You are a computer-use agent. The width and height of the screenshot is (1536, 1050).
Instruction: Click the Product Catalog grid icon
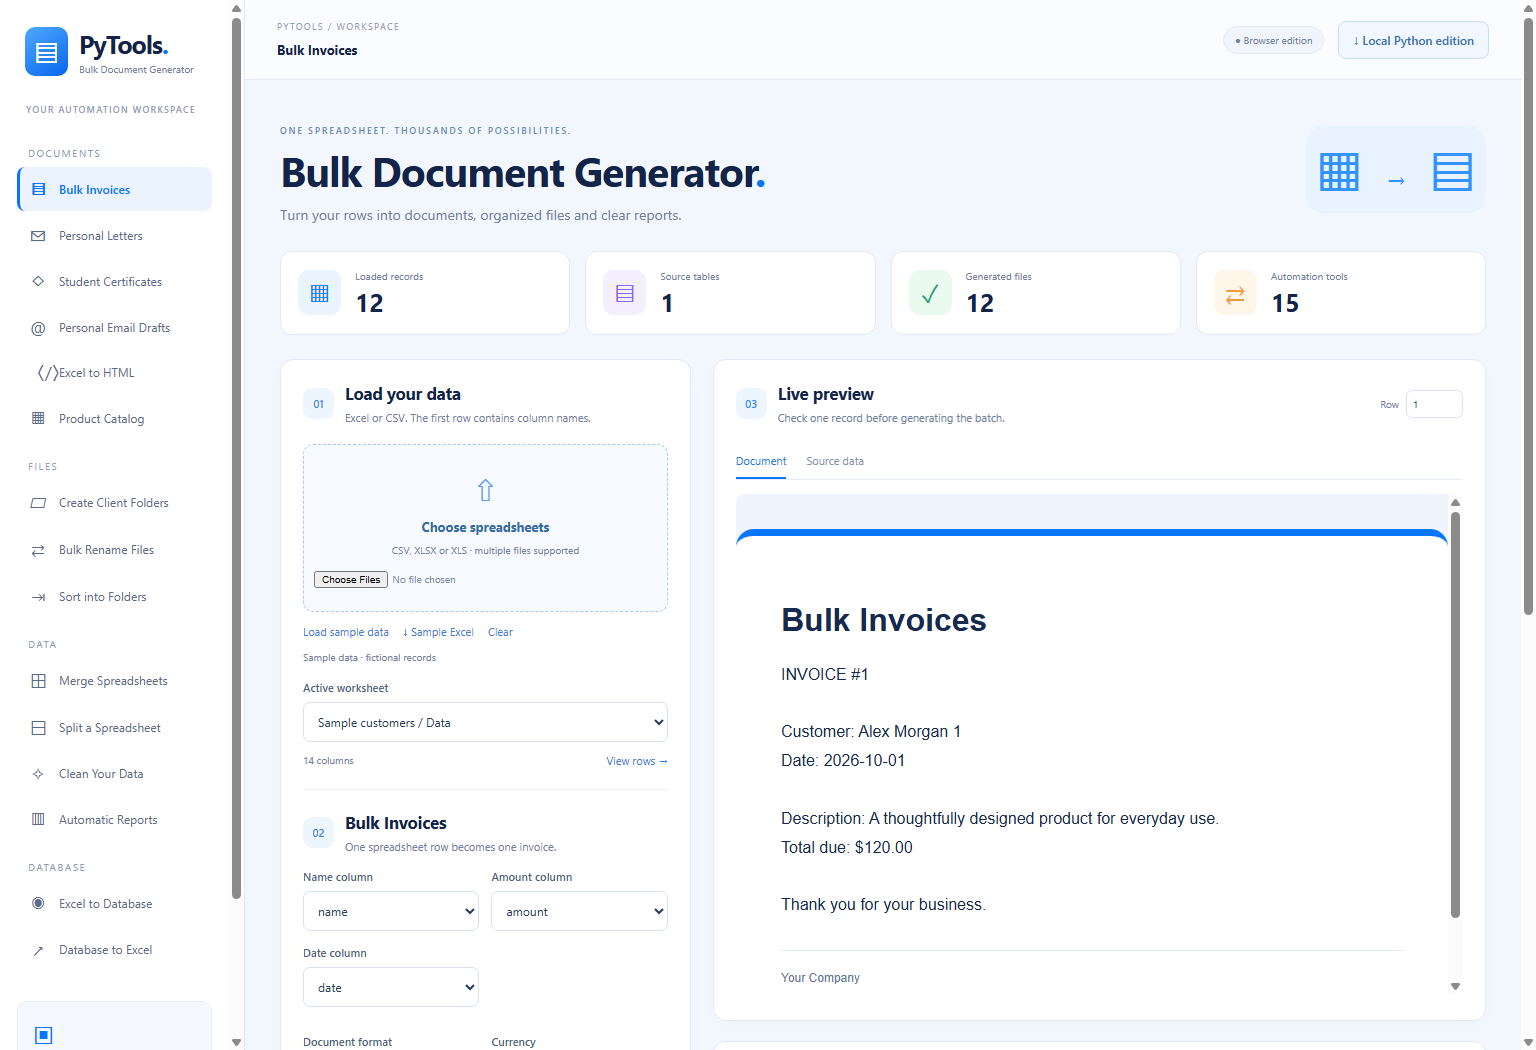click(38, 418)
